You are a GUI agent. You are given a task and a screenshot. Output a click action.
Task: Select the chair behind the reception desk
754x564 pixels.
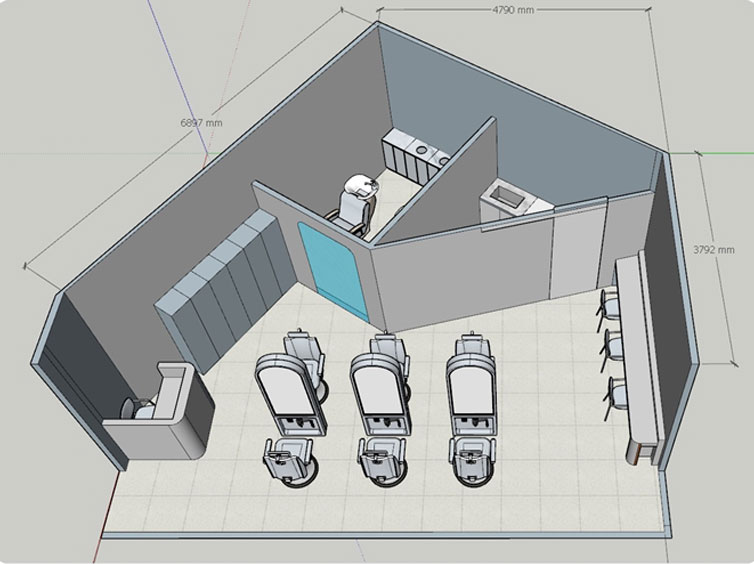coord(138,407)
